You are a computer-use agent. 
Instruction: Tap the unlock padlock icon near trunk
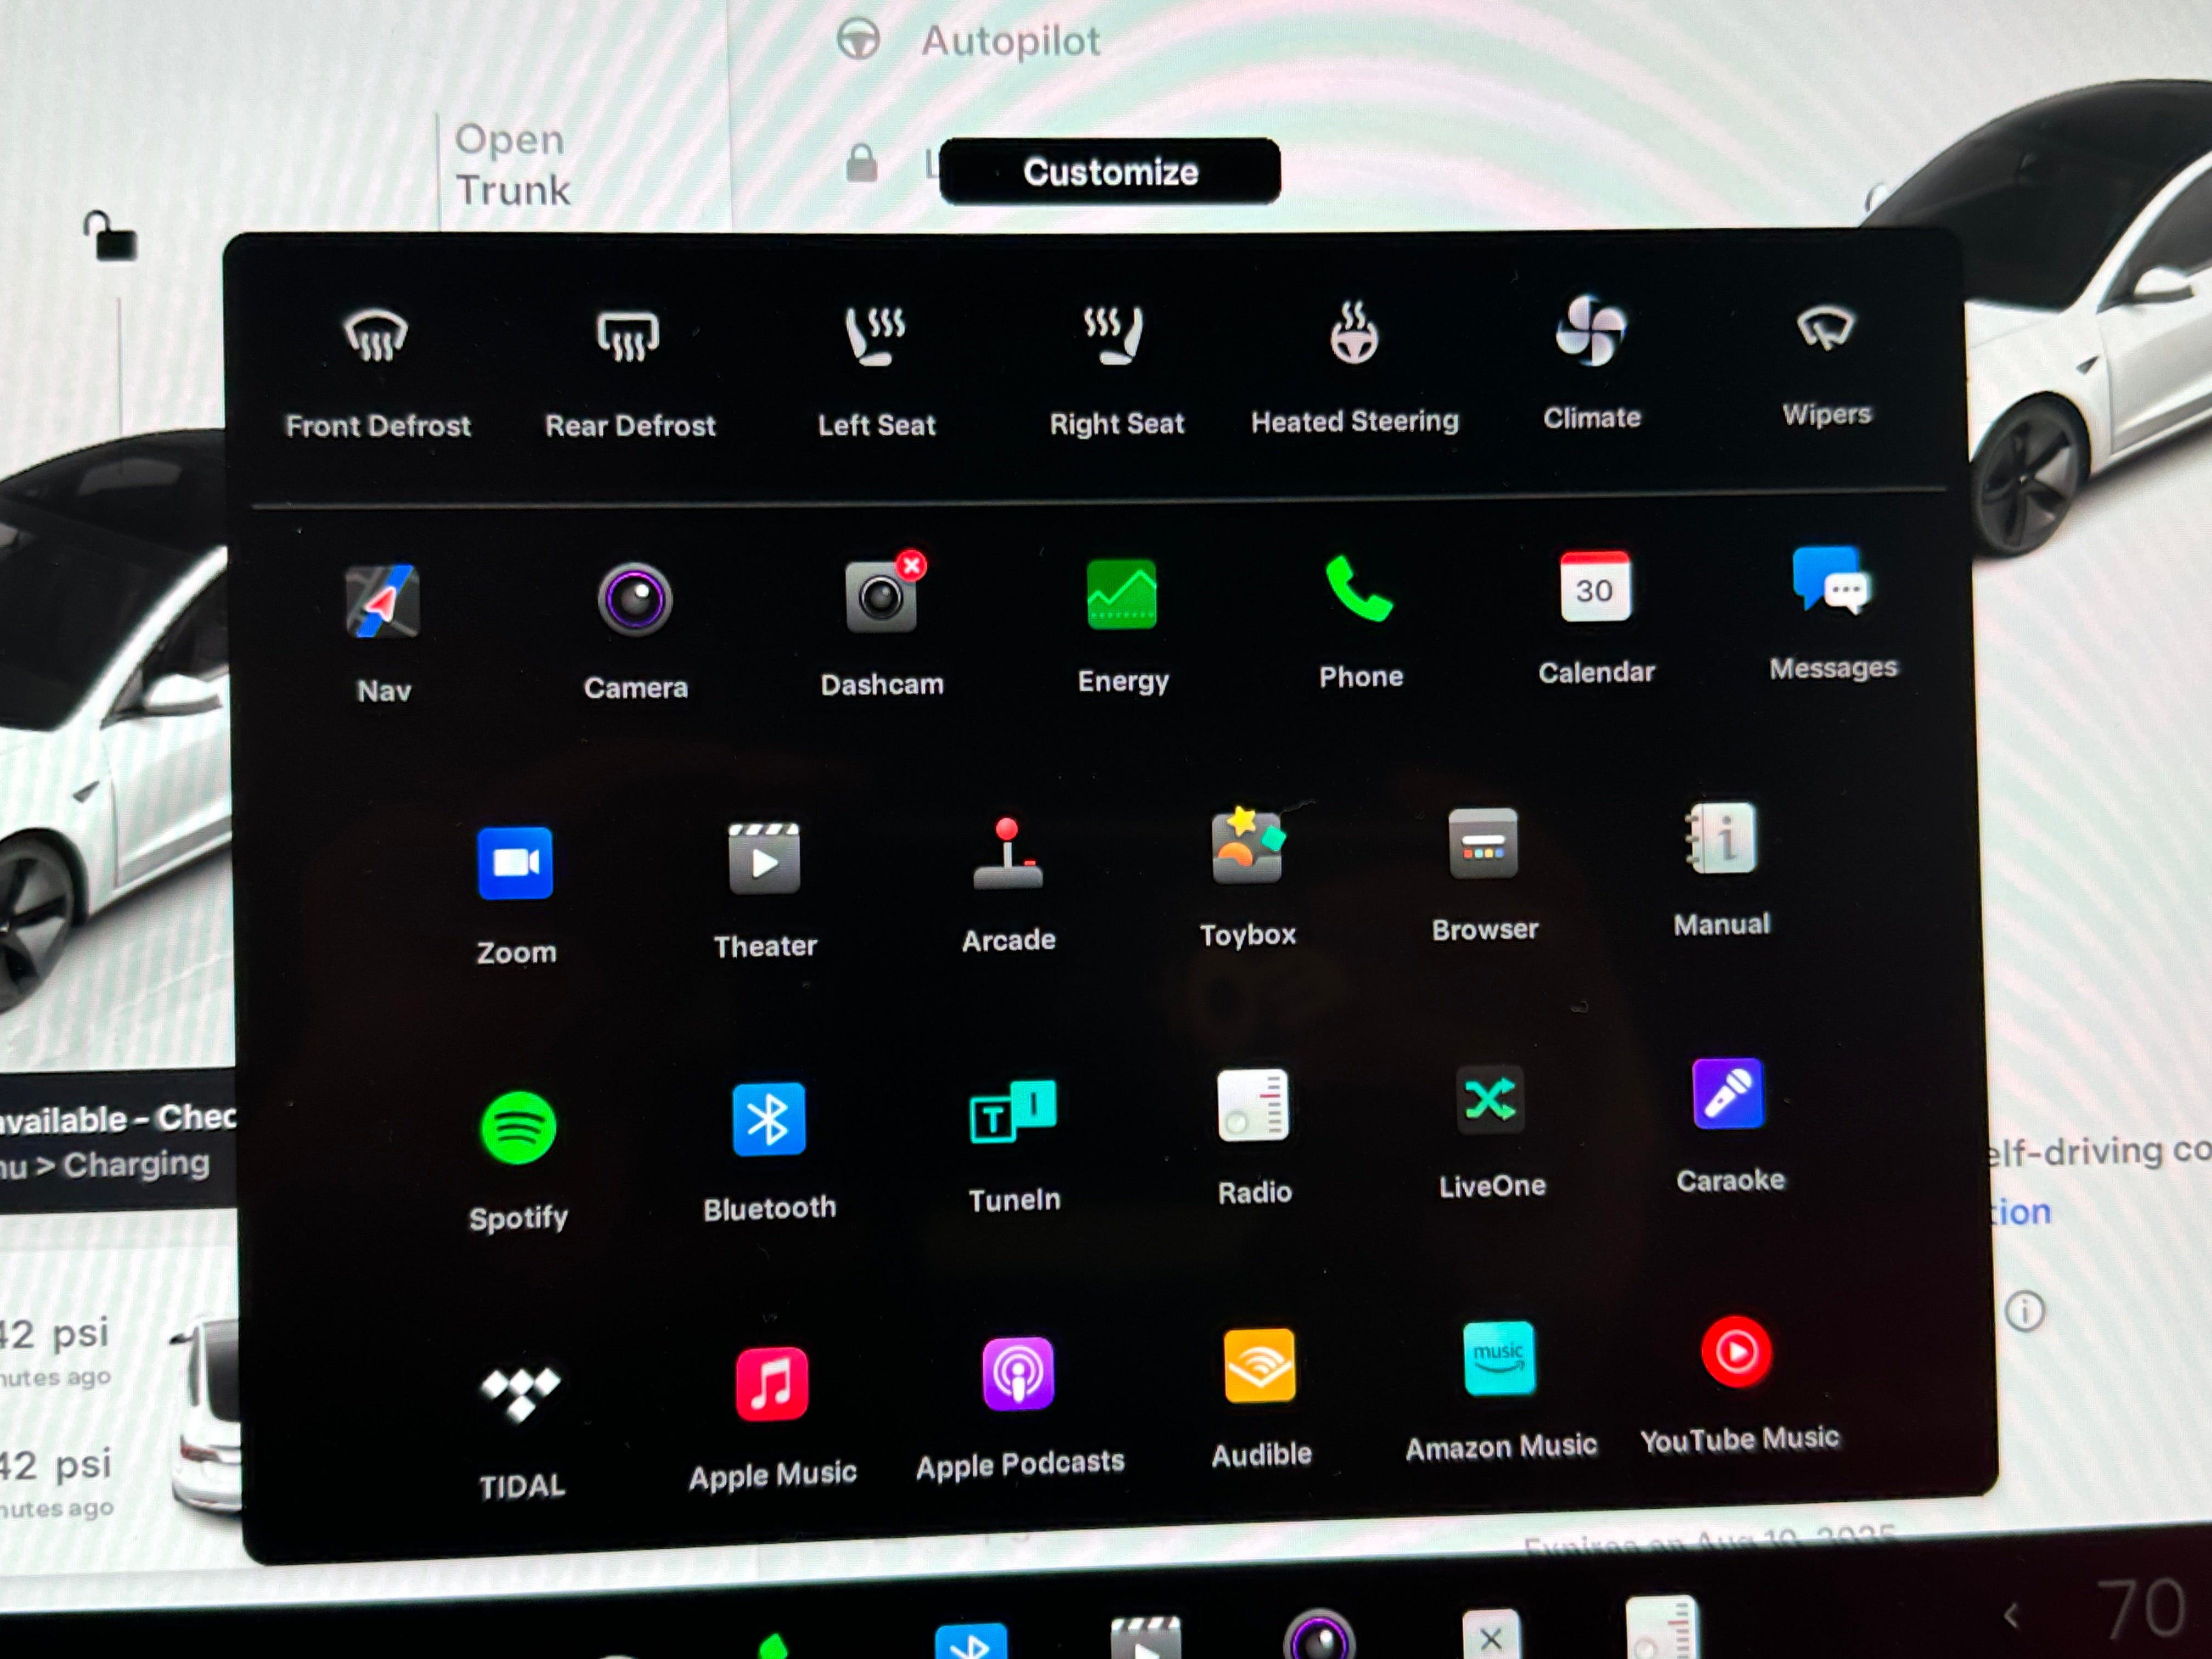(x=110, y=237)
